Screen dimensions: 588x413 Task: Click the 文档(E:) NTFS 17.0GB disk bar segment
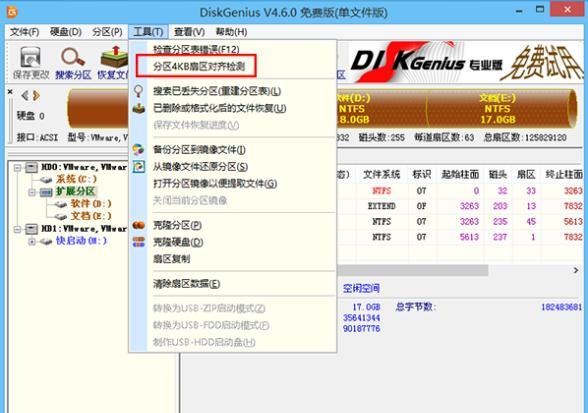[497, 109]
